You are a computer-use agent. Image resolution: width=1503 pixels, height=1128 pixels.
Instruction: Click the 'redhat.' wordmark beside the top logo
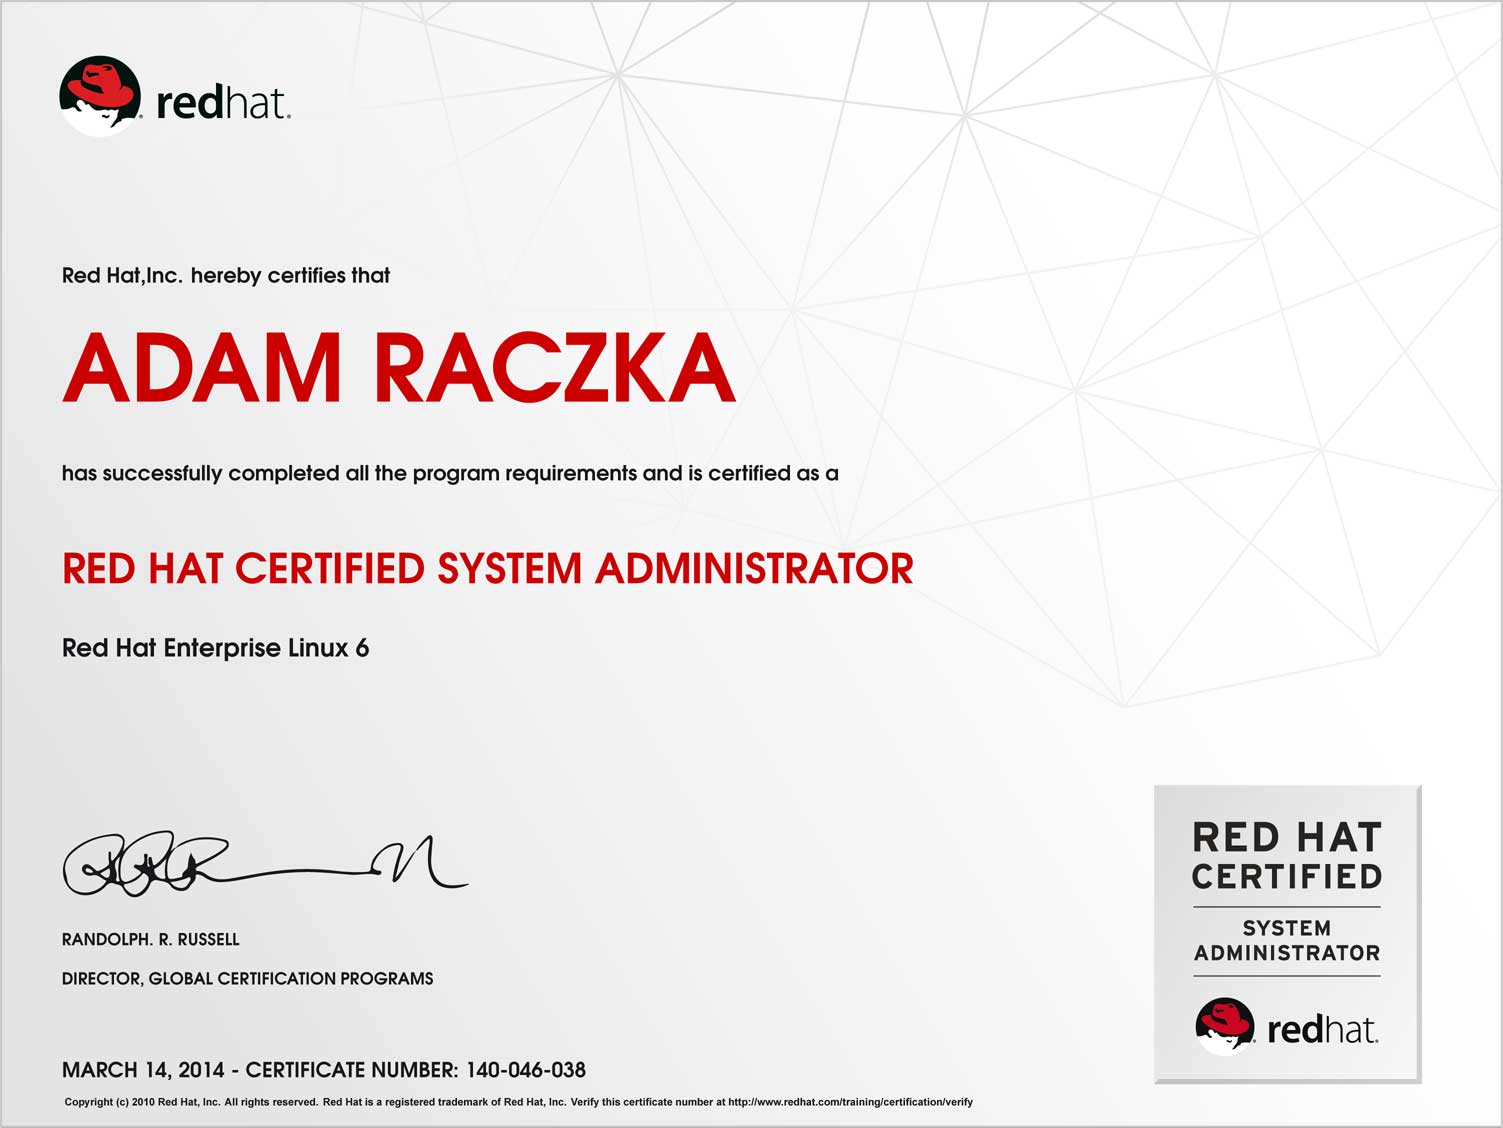pyautogui.click(x=223, y=103)
